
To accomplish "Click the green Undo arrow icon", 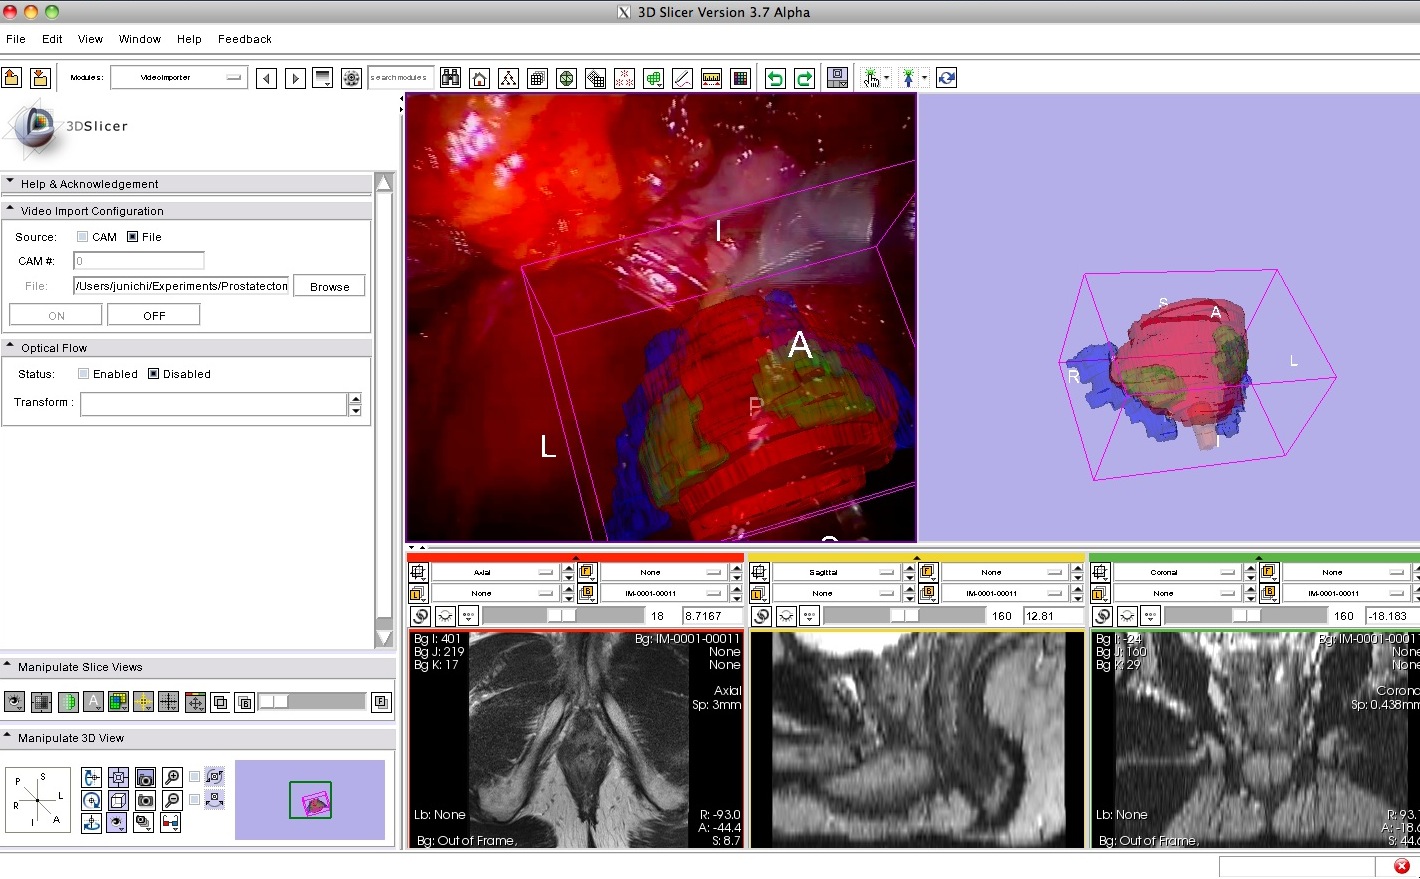I will [x=775, y=78].
